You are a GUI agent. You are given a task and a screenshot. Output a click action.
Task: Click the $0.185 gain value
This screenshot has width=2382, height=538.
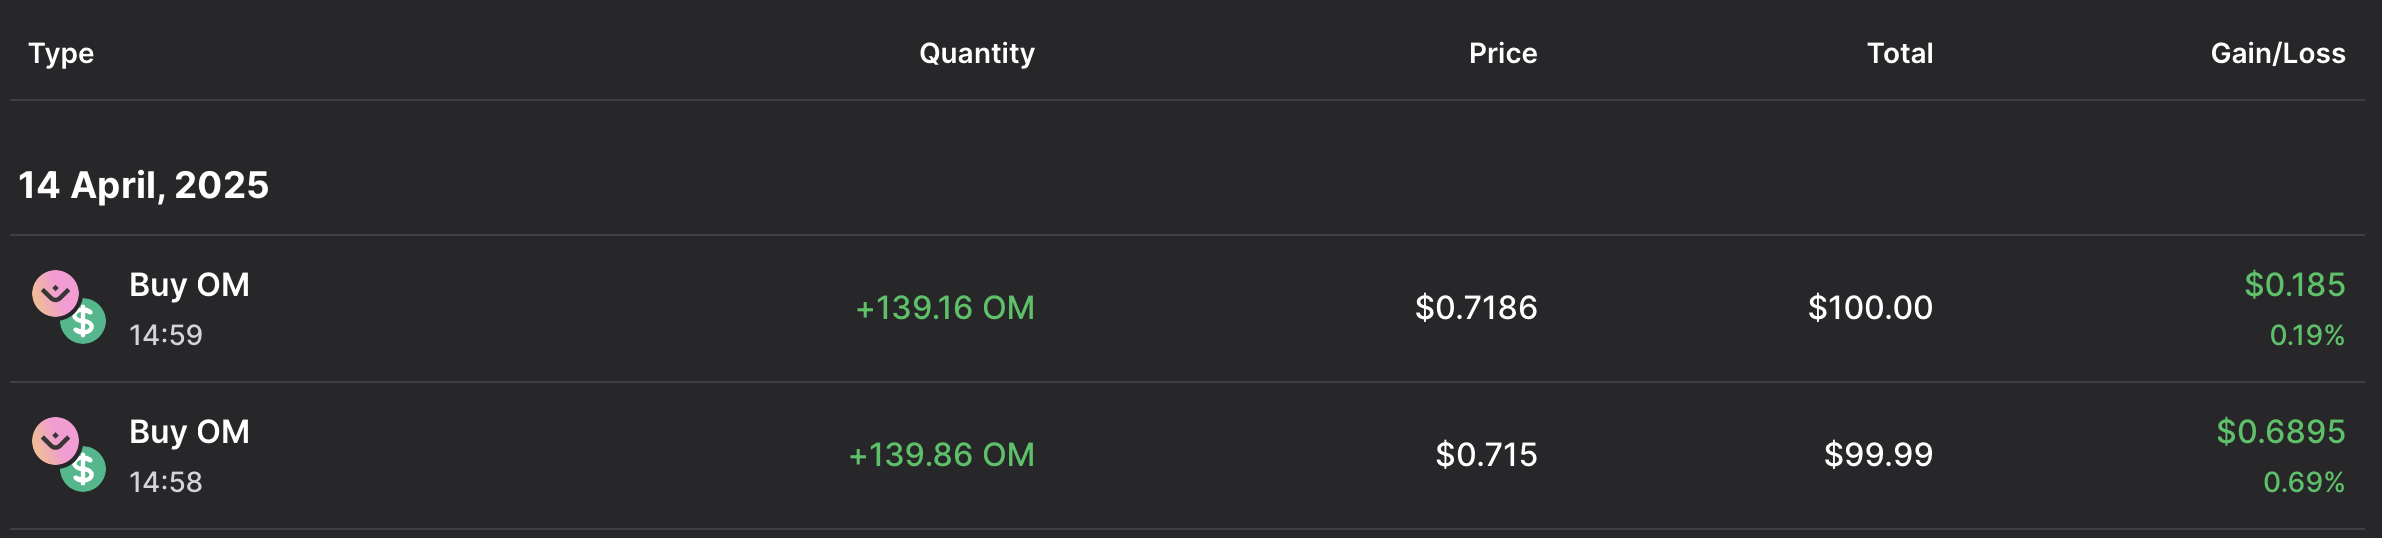click(2294, 285)
